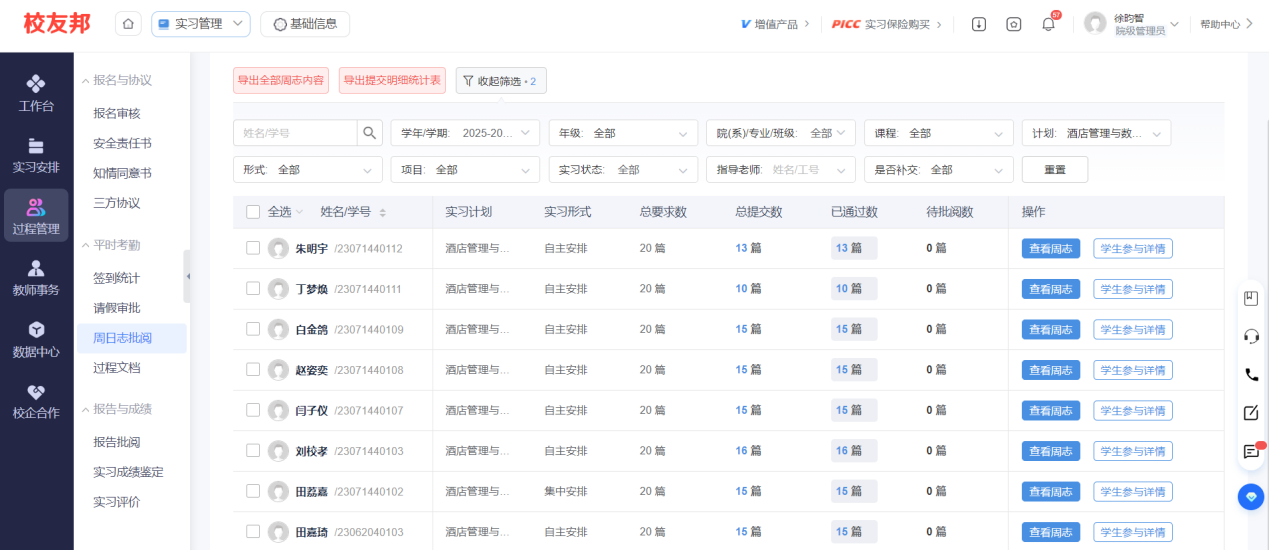Click the download icon in header
This screenshot has width=1269, height=550.
point(979,24)
